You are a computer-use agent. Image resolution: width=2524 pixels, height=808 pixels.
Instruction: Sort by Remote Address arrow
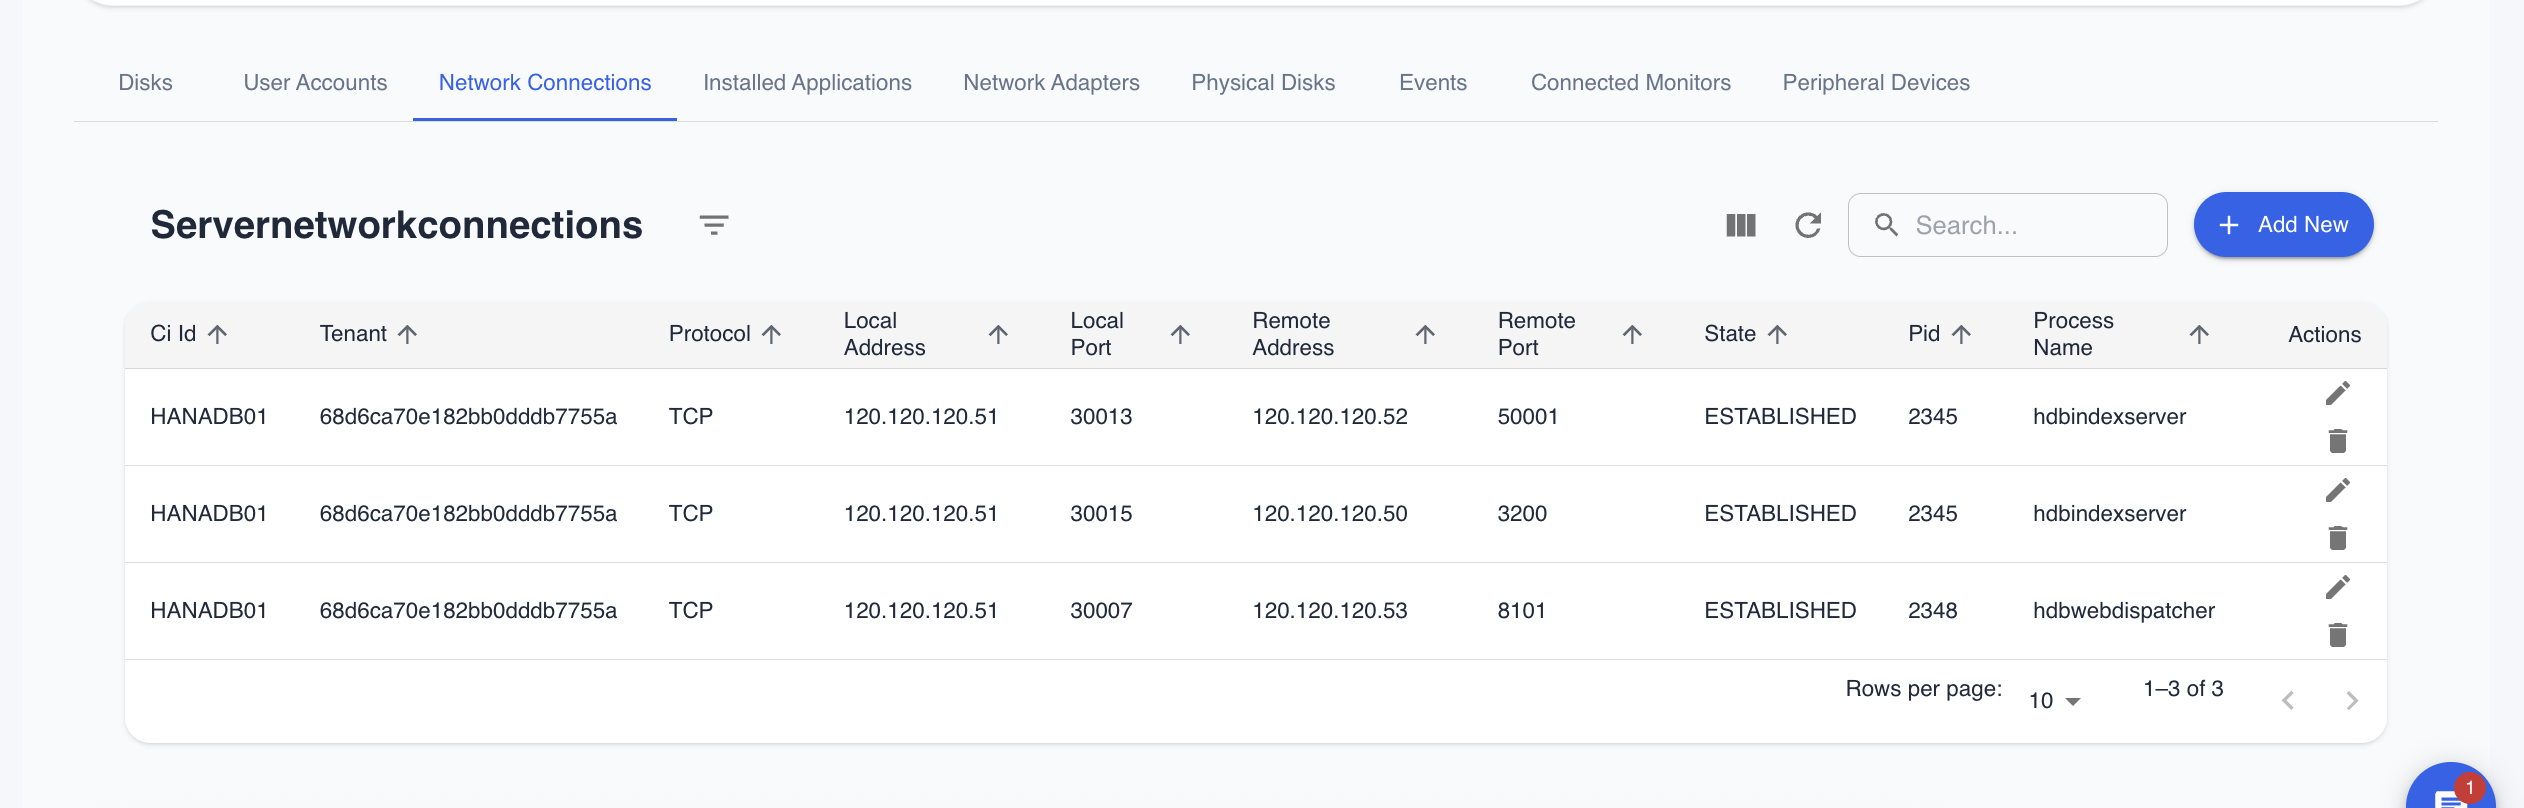point(1425,334)
